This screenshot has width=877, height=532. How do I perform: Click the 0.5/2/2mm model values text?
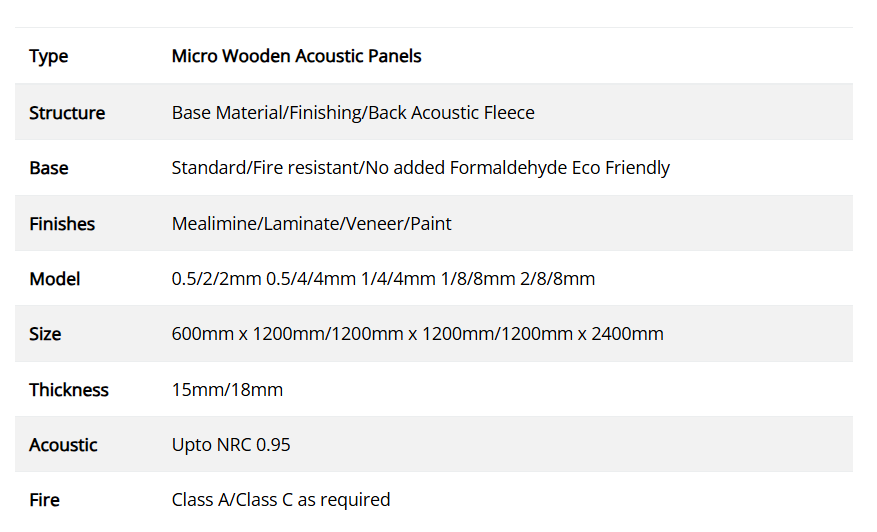383,279
